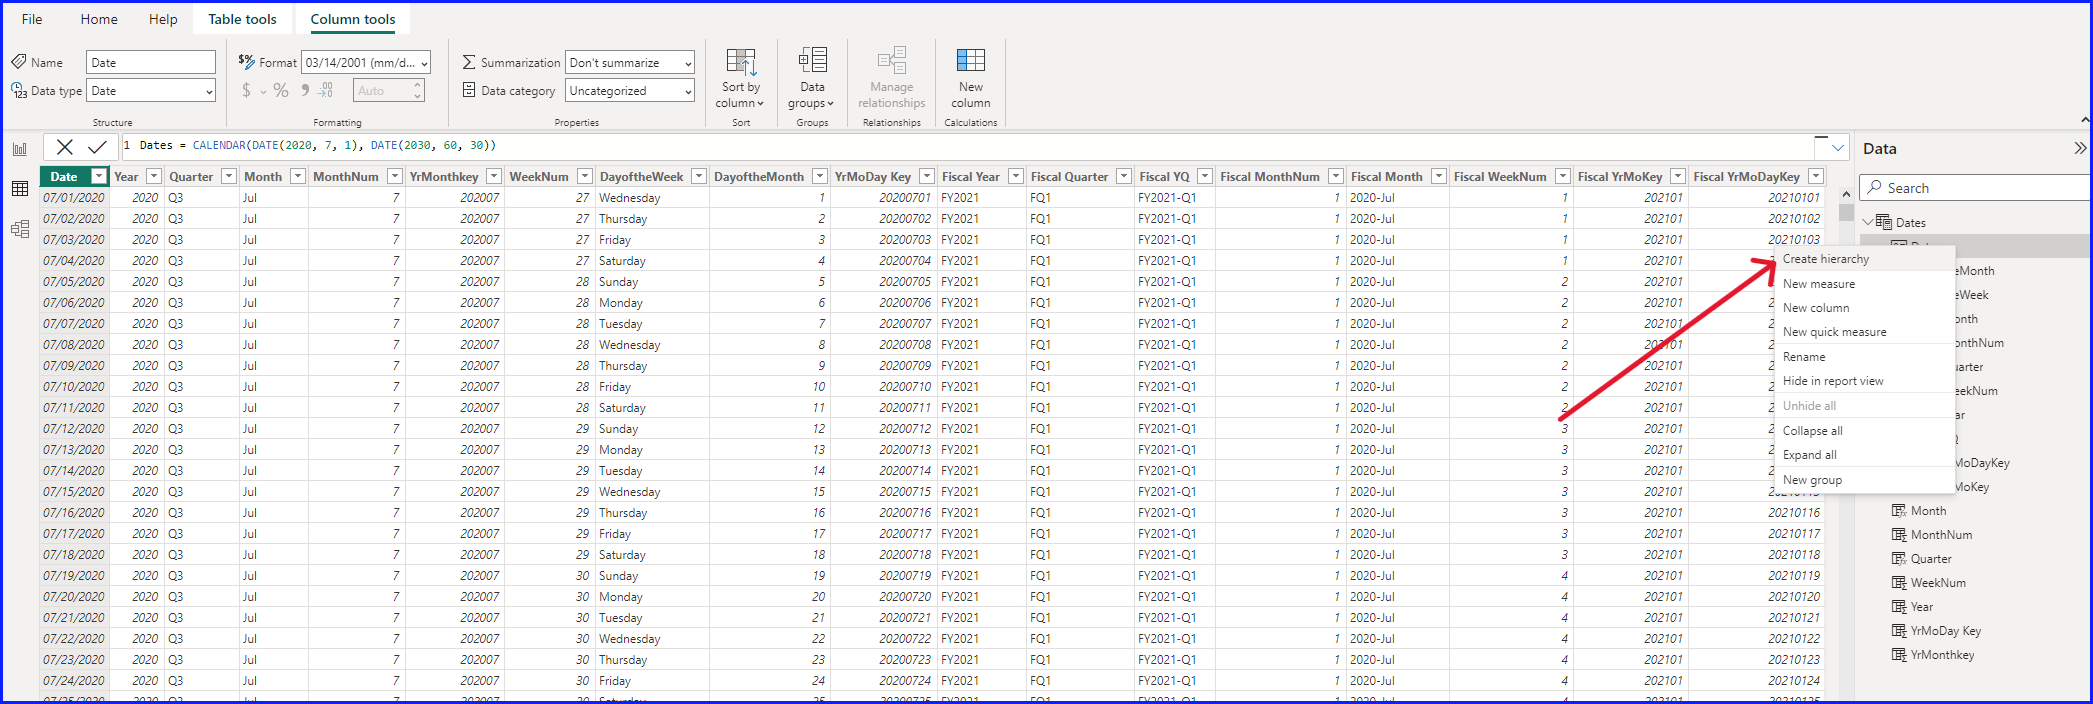The image size is (2093, 704).
Task: Collapse the Data pane with double chevron
Action: click(2080, 148)
